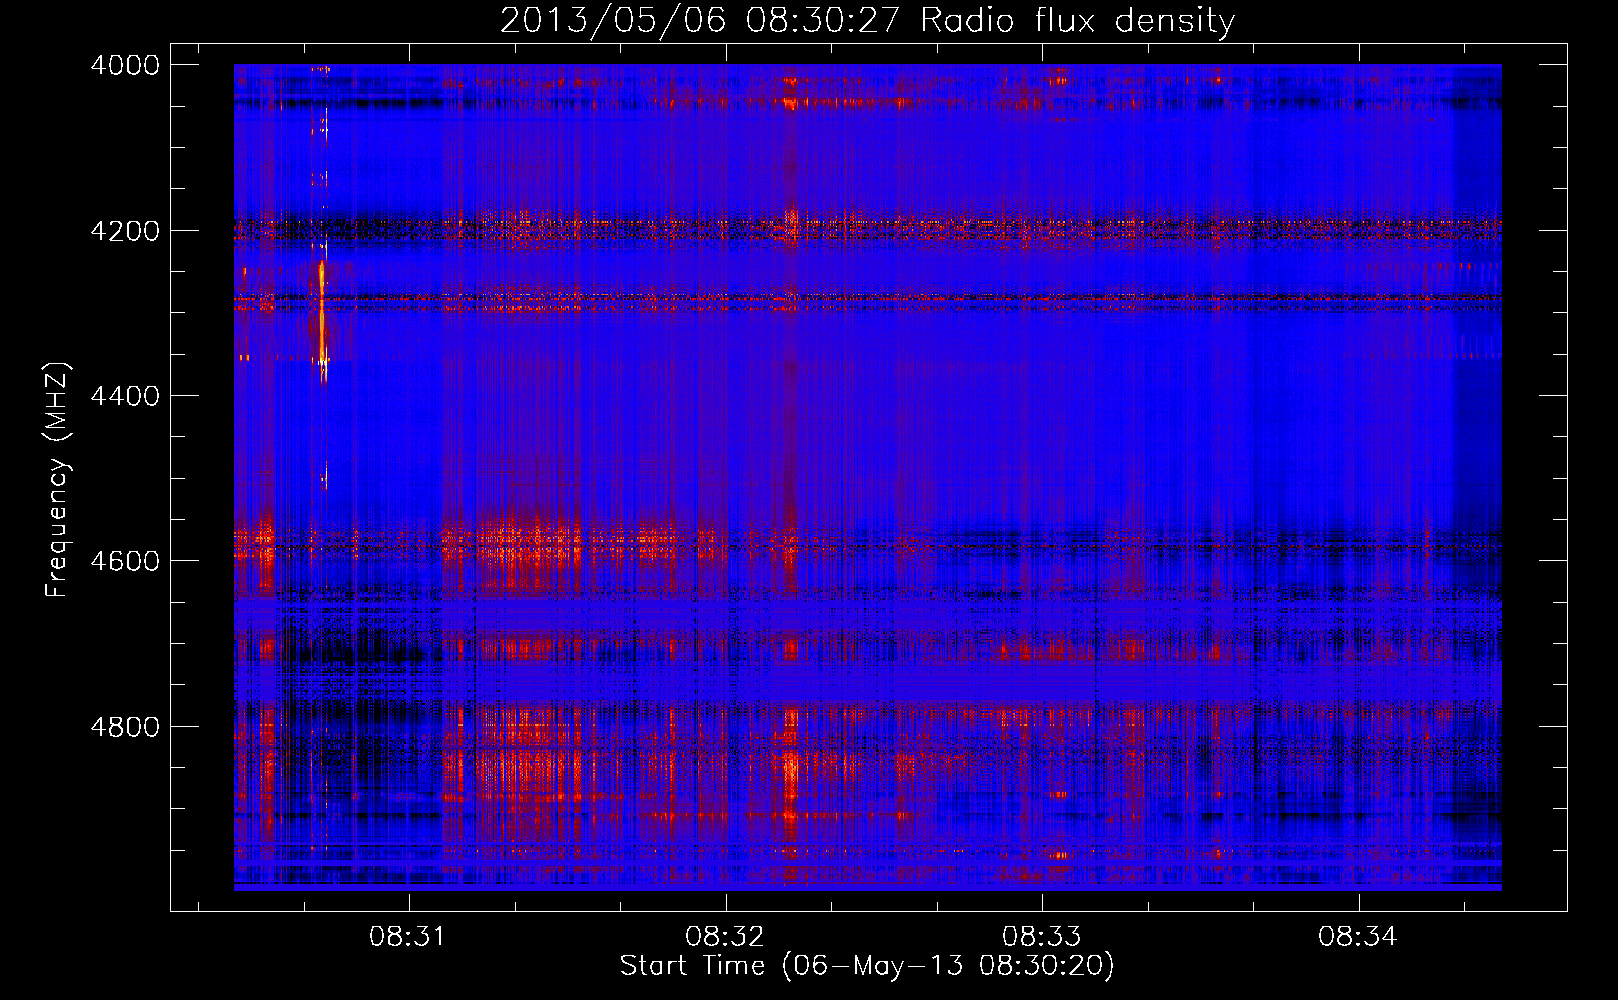Click the 'Frequency (MHZ)' y-axis title
Screen dimensions: 1618x1000
pyautogui.click(x=58, y=480)
